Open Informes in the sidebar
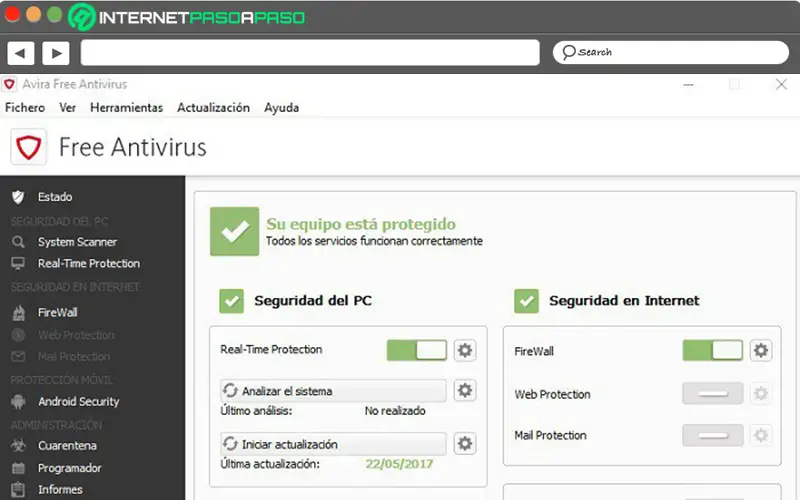This screenshot has height=500, width=800. point(60,489)
